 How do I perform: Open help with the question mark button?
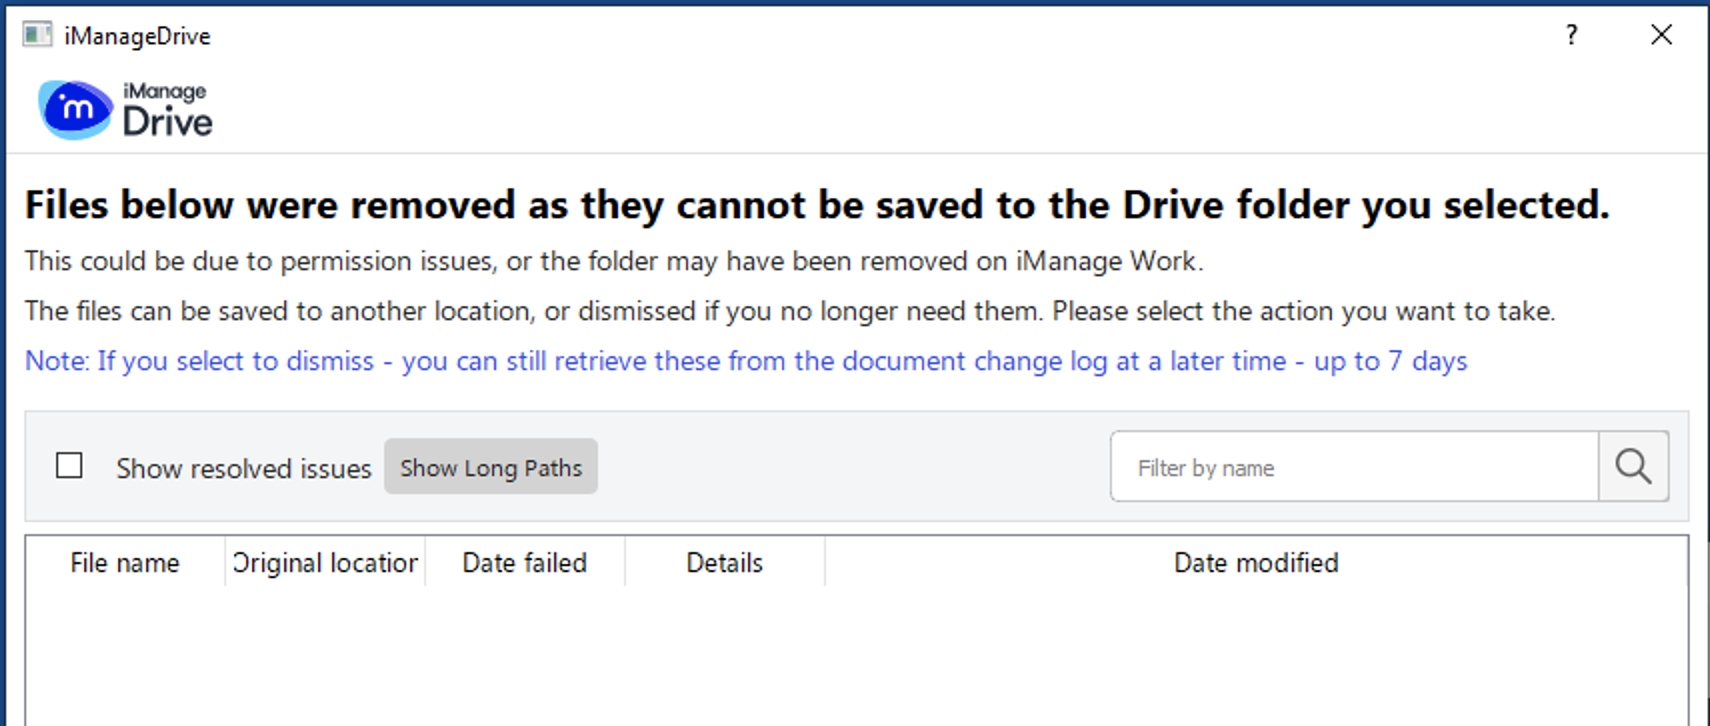click(1572, 35)
